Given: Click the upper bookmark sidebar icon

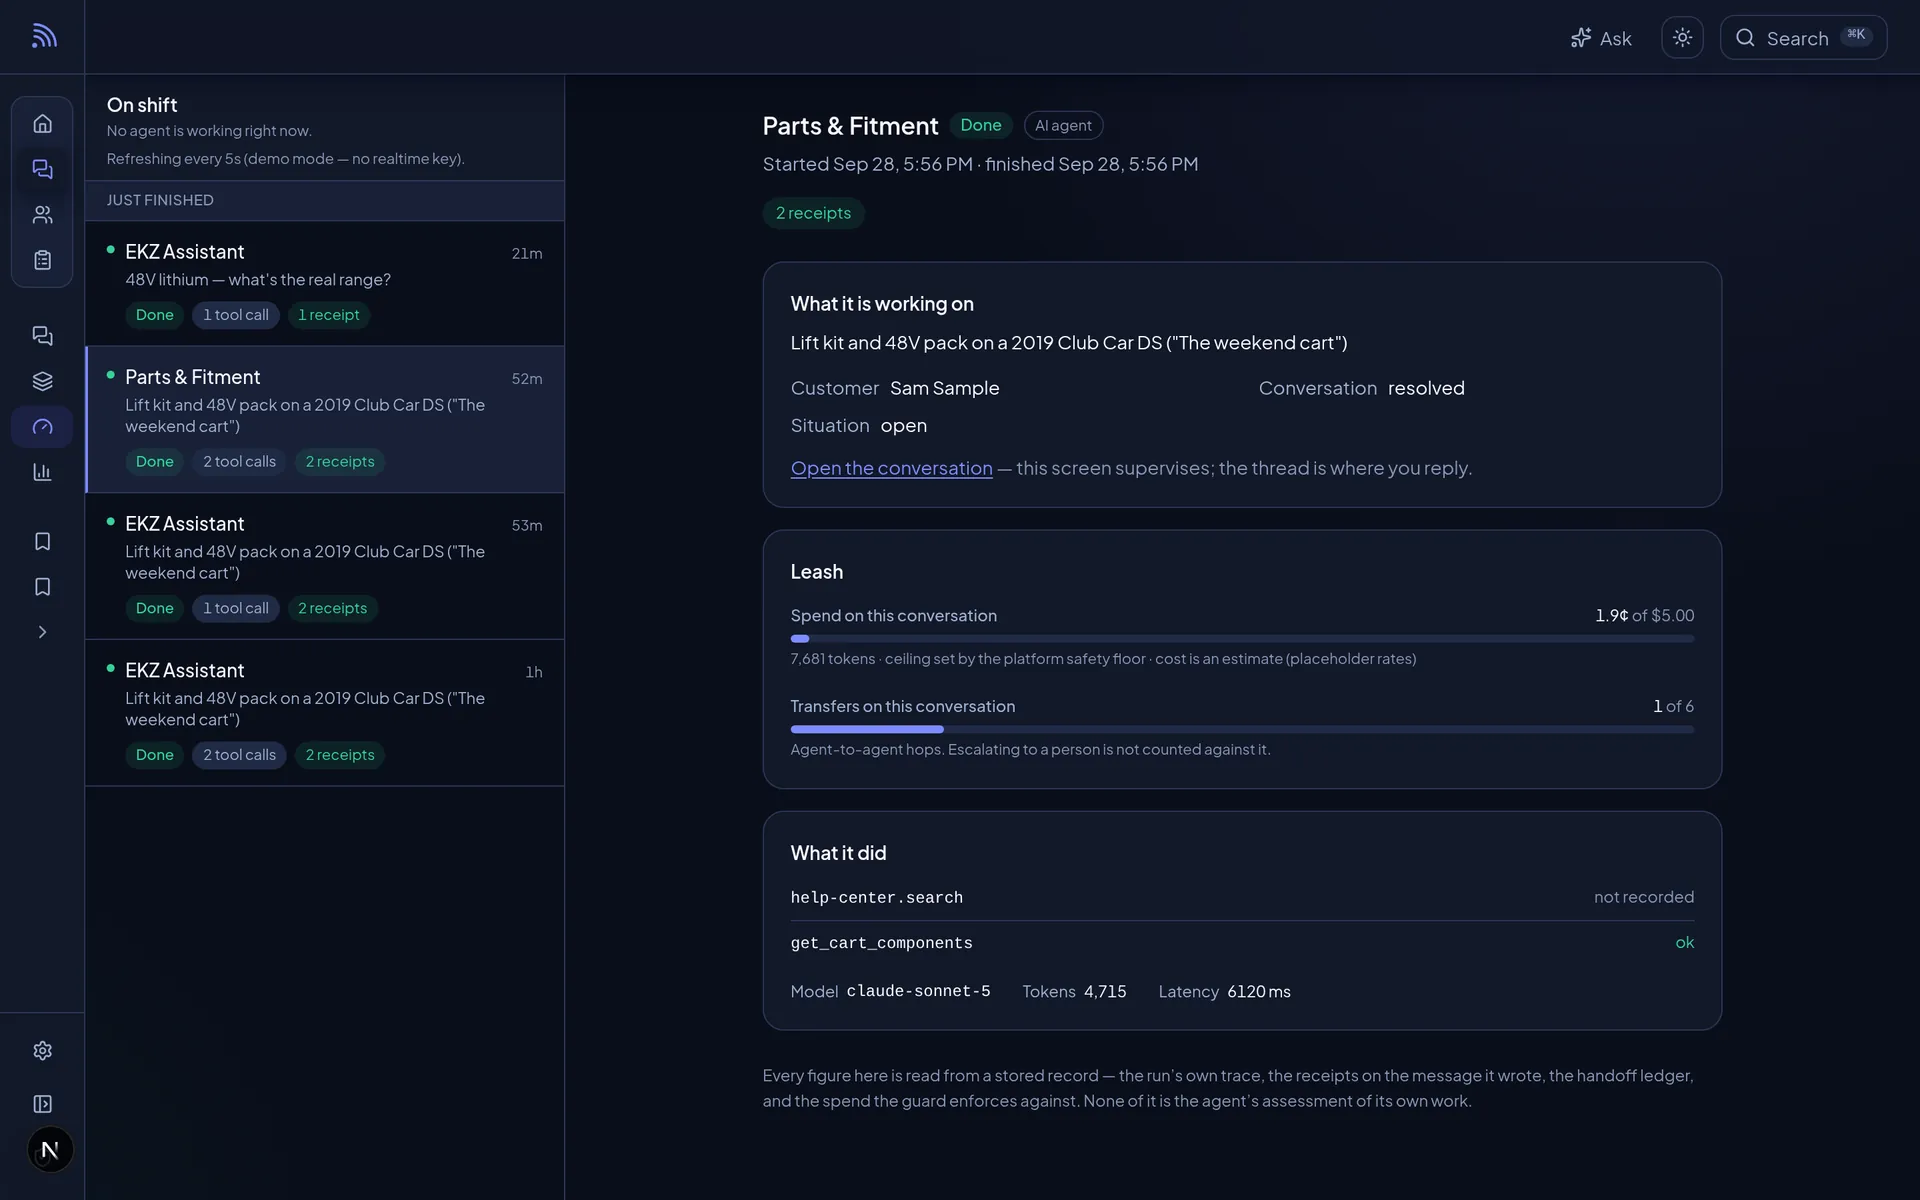Looking at the screenshot, I should [x=42, y=541].
